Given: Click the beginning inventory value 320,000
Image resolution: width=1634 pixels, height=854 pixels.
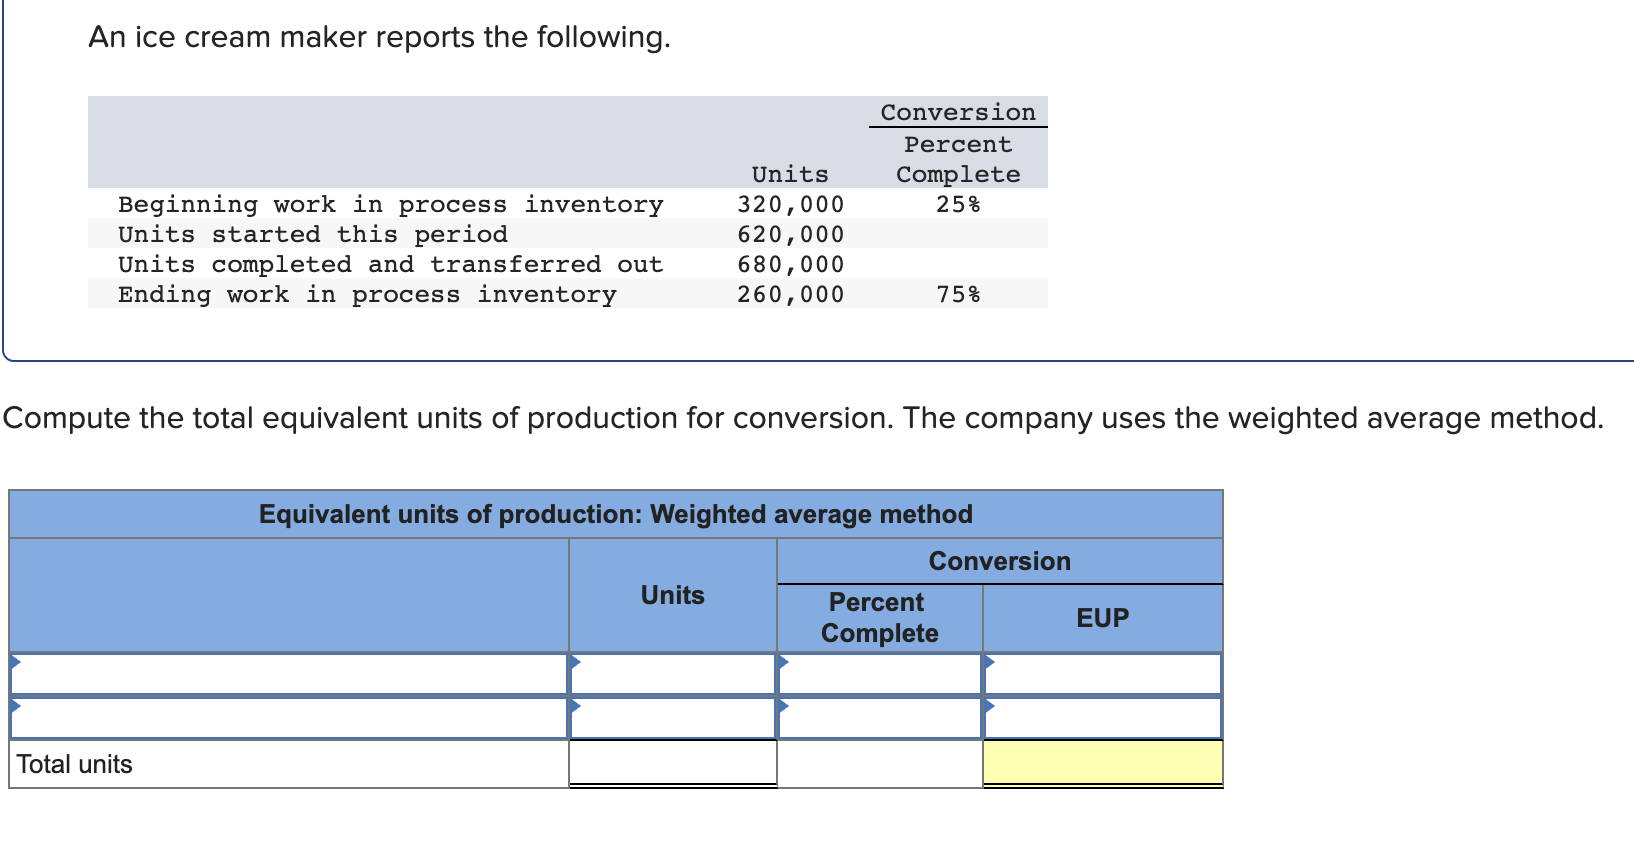Looking at the screenshot, I should point(790,204).
